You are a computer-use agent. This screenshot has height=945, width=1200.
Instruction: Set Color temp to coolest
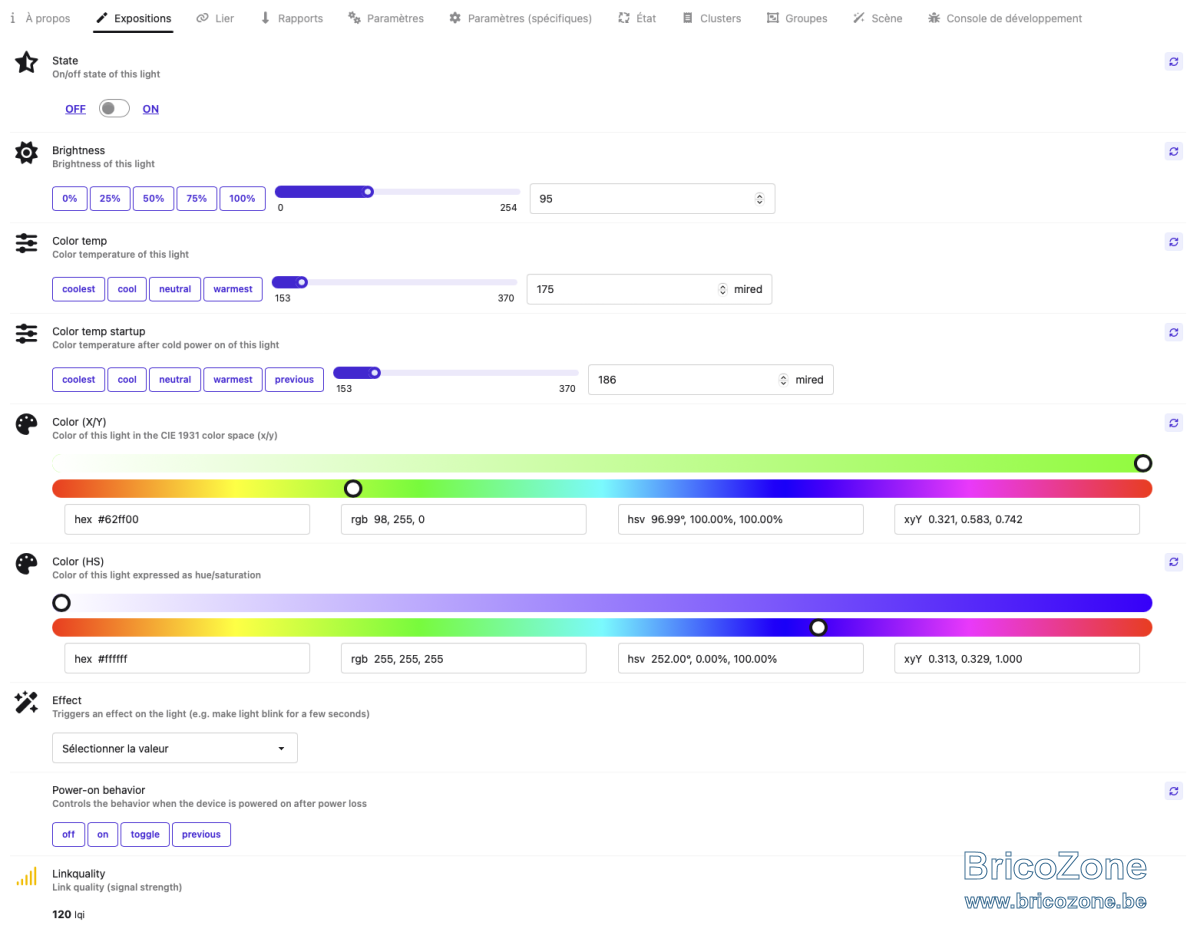point(78,289)
